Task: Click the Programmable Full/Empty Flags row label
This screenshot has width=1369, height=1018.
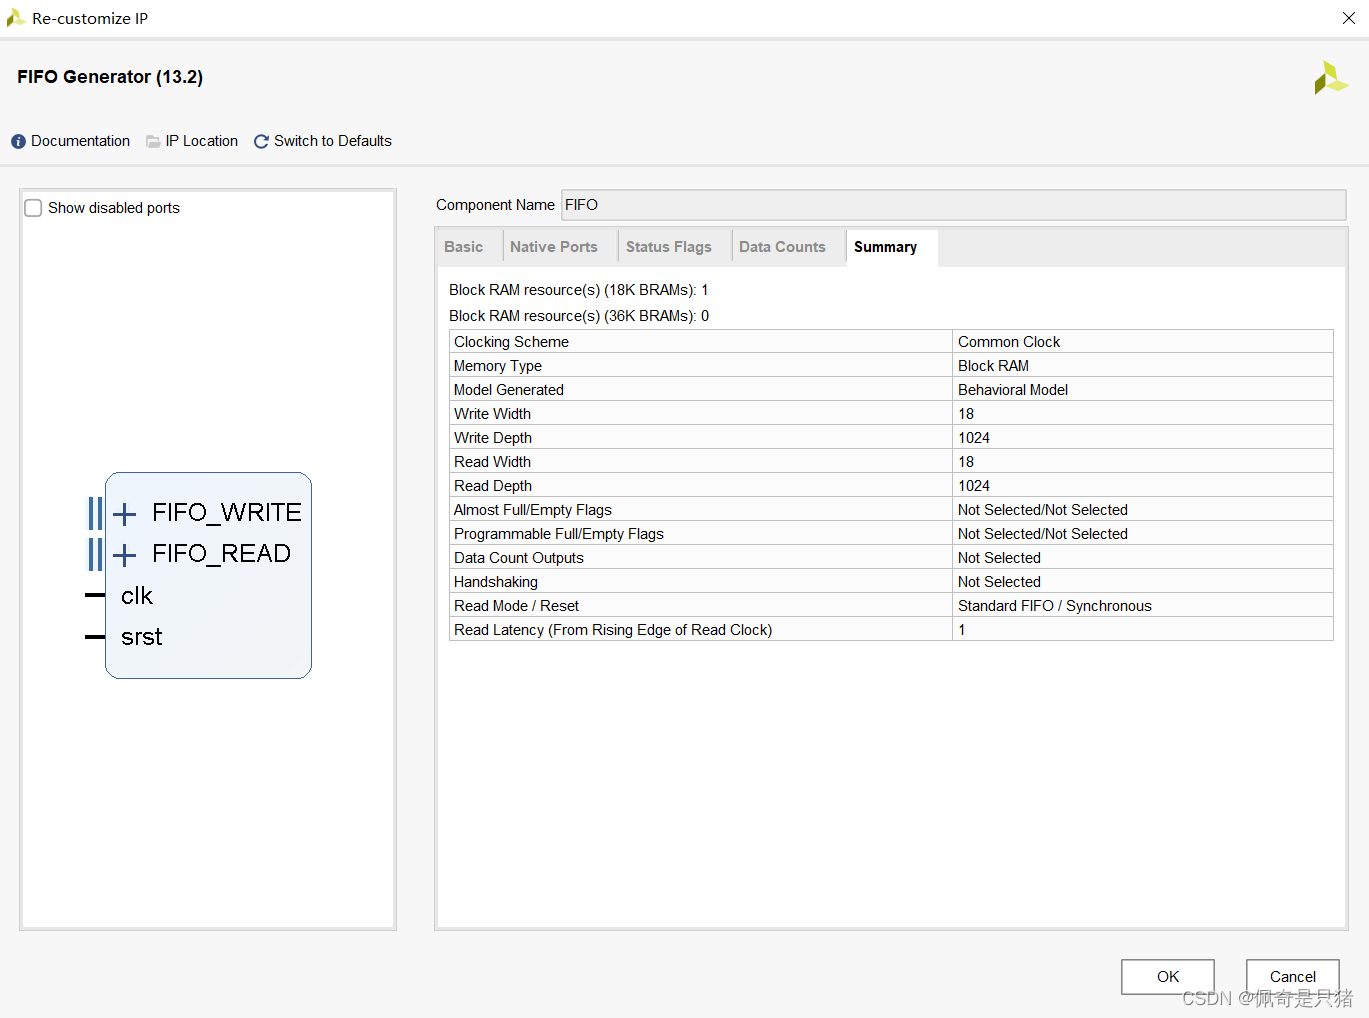Action: point(559,534)
